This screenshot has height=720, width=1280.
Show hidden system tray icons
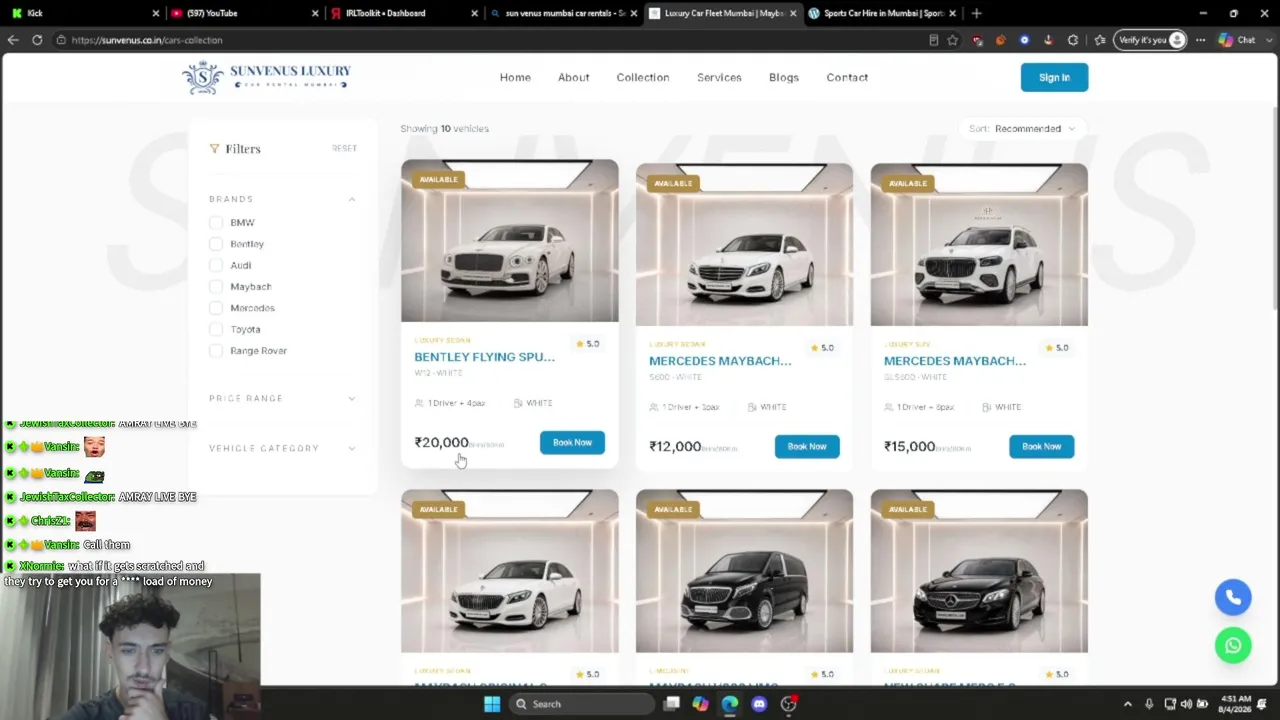point(1128,704)
